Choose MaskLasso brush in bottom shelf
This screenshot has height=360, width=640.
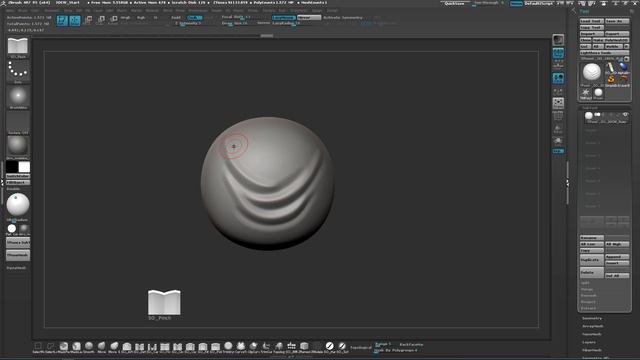[76, 347]
